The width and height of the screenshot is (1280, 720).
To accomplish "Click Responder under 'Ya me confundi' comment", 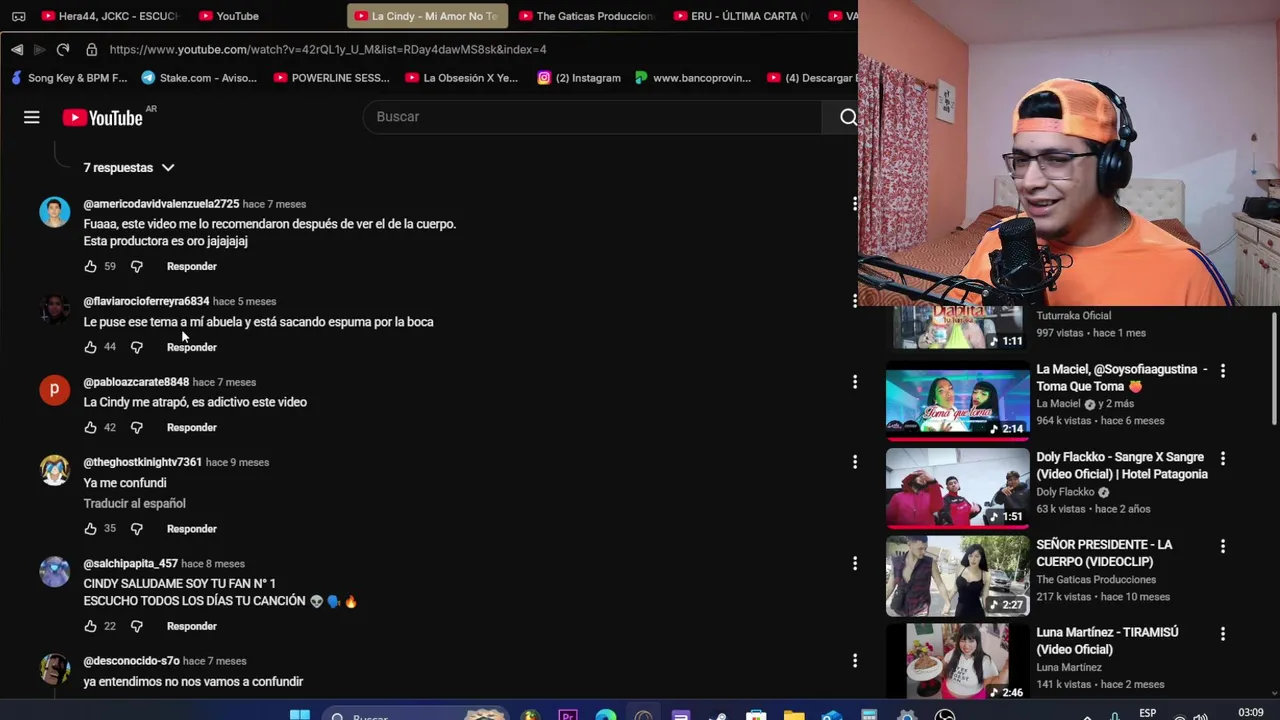I will 192,528.
